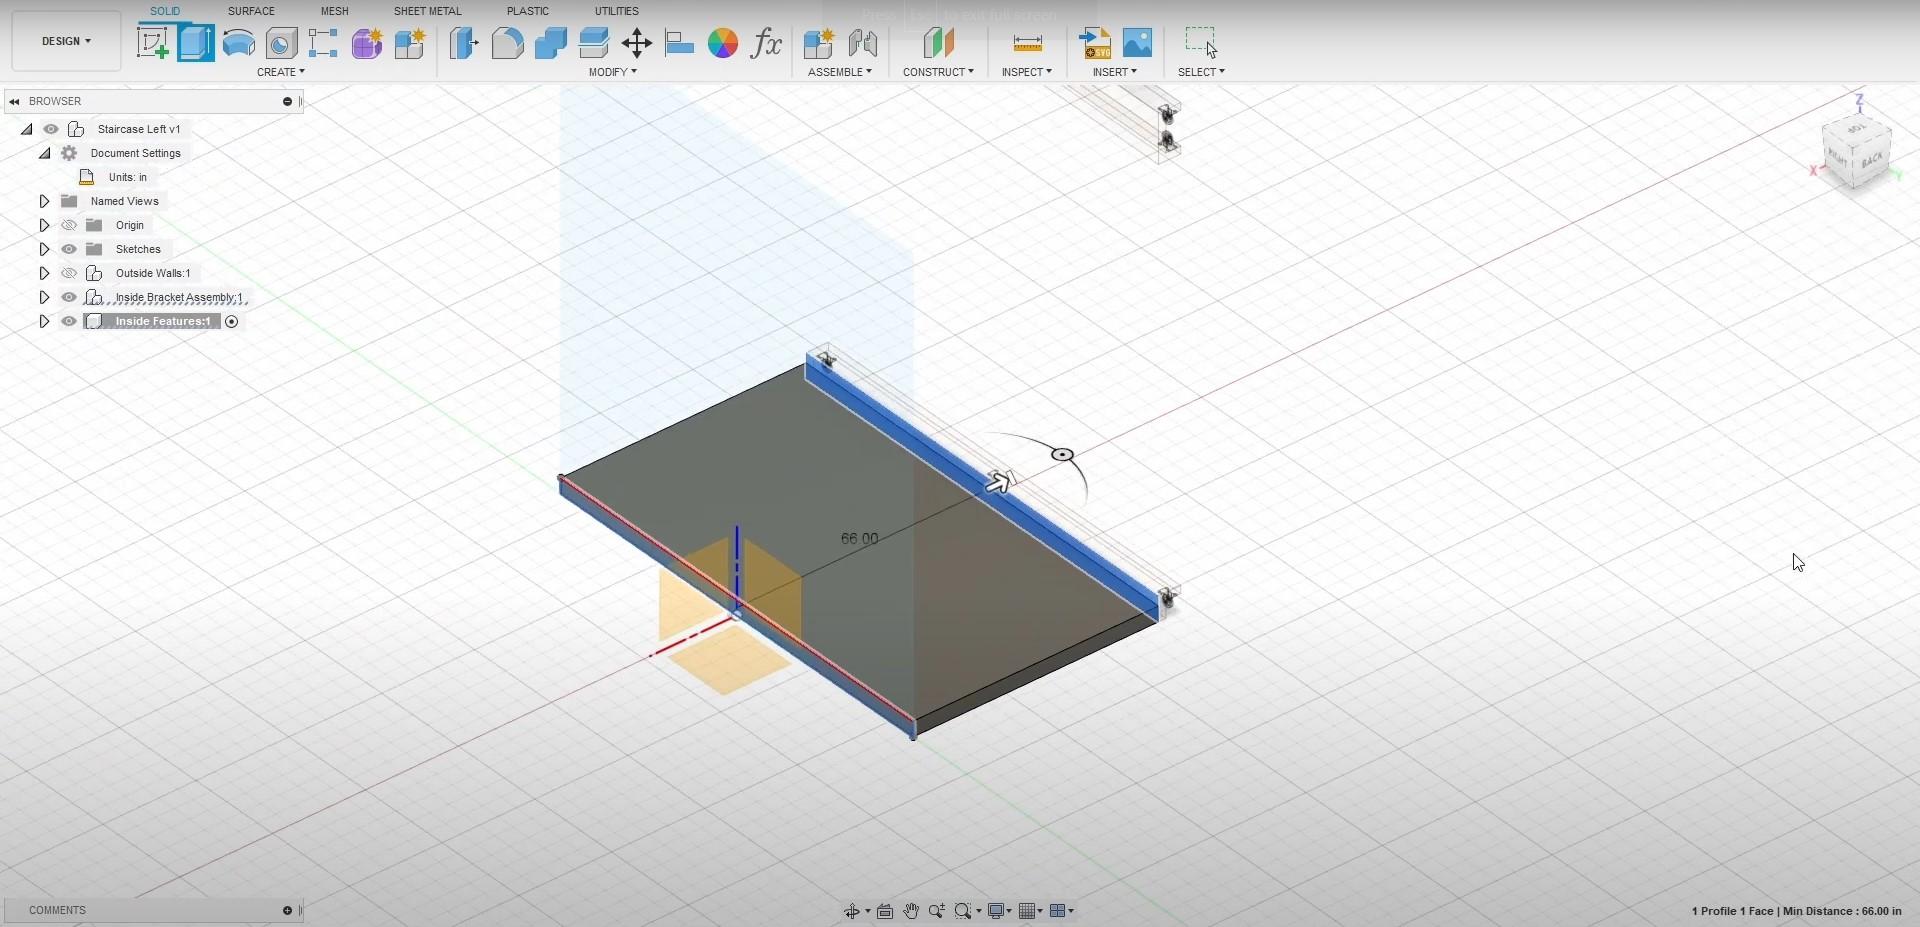Select the Revolve tool
Image resolution: width=1920 pixels, height=927 pixels.
click(x=238, y=43)
